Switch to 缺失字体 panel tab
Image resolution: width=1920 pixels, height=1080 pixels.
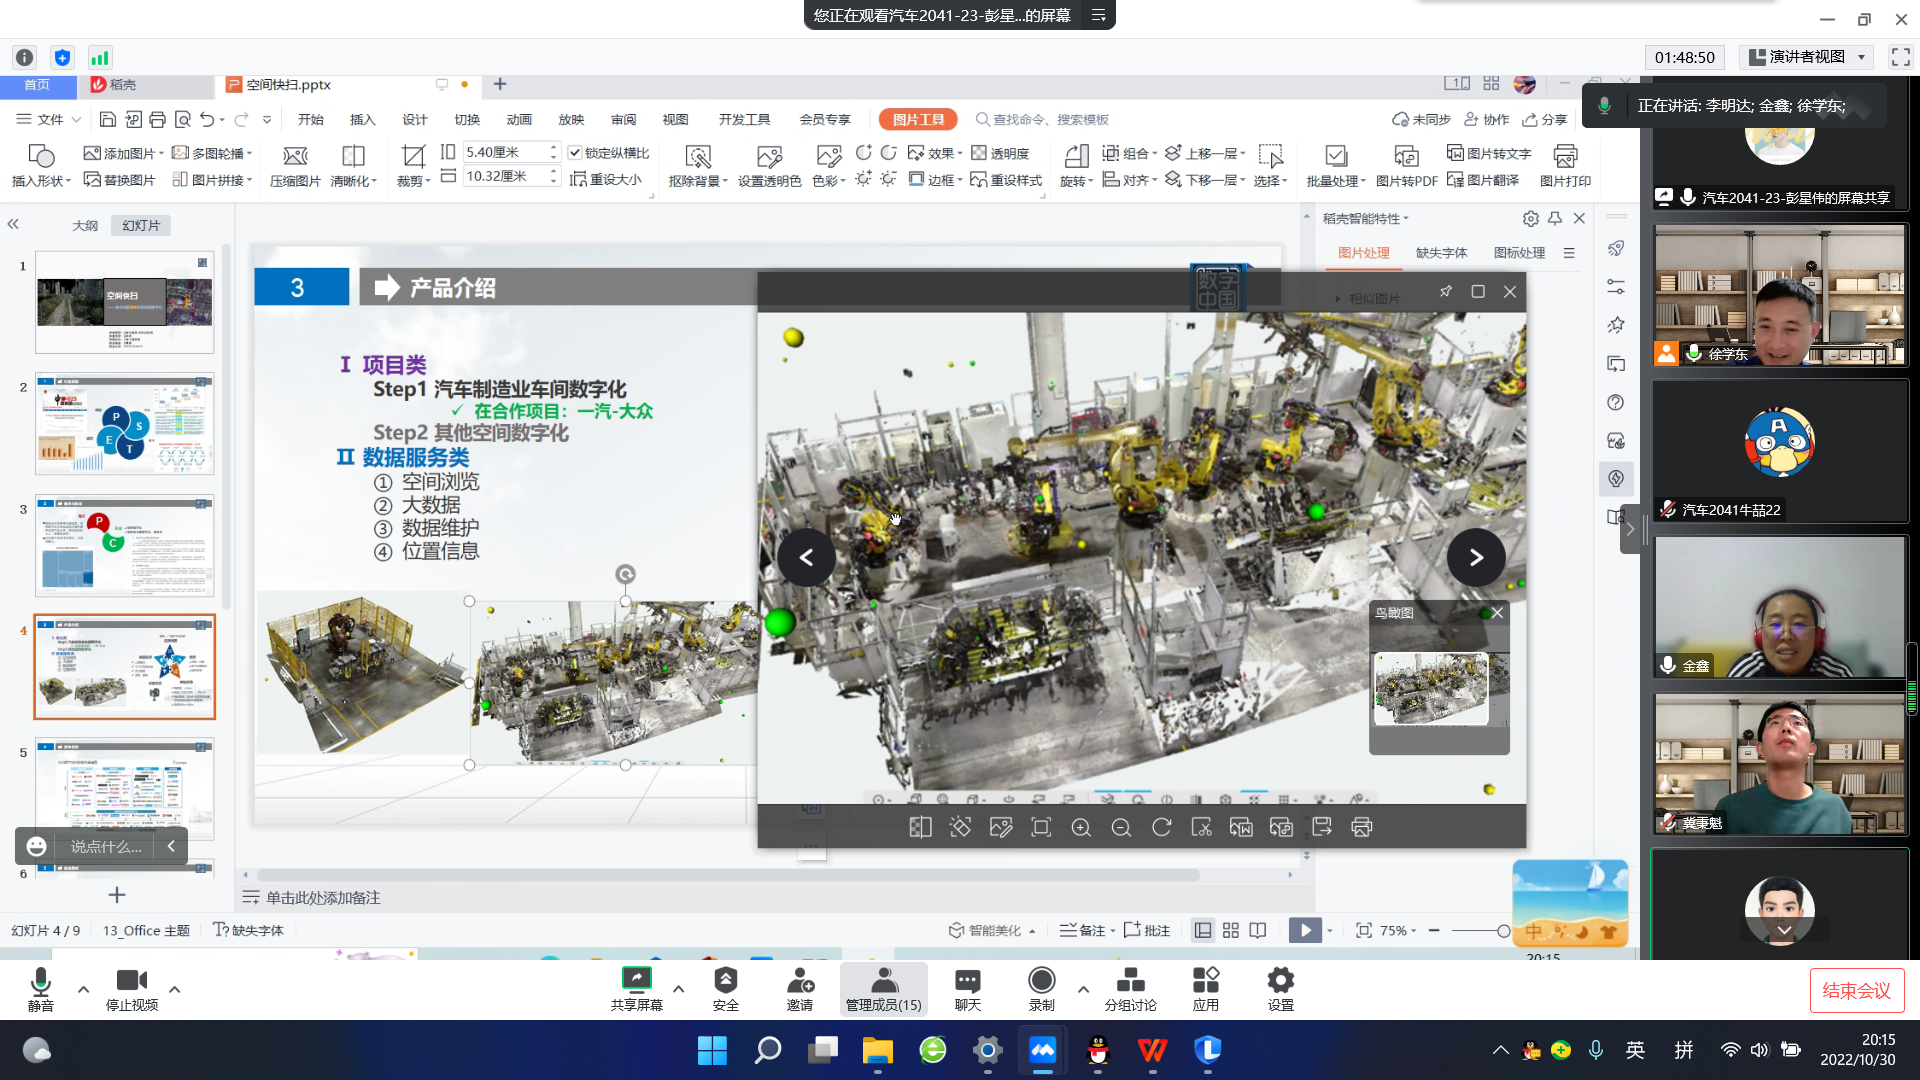tap(1441, 253)
